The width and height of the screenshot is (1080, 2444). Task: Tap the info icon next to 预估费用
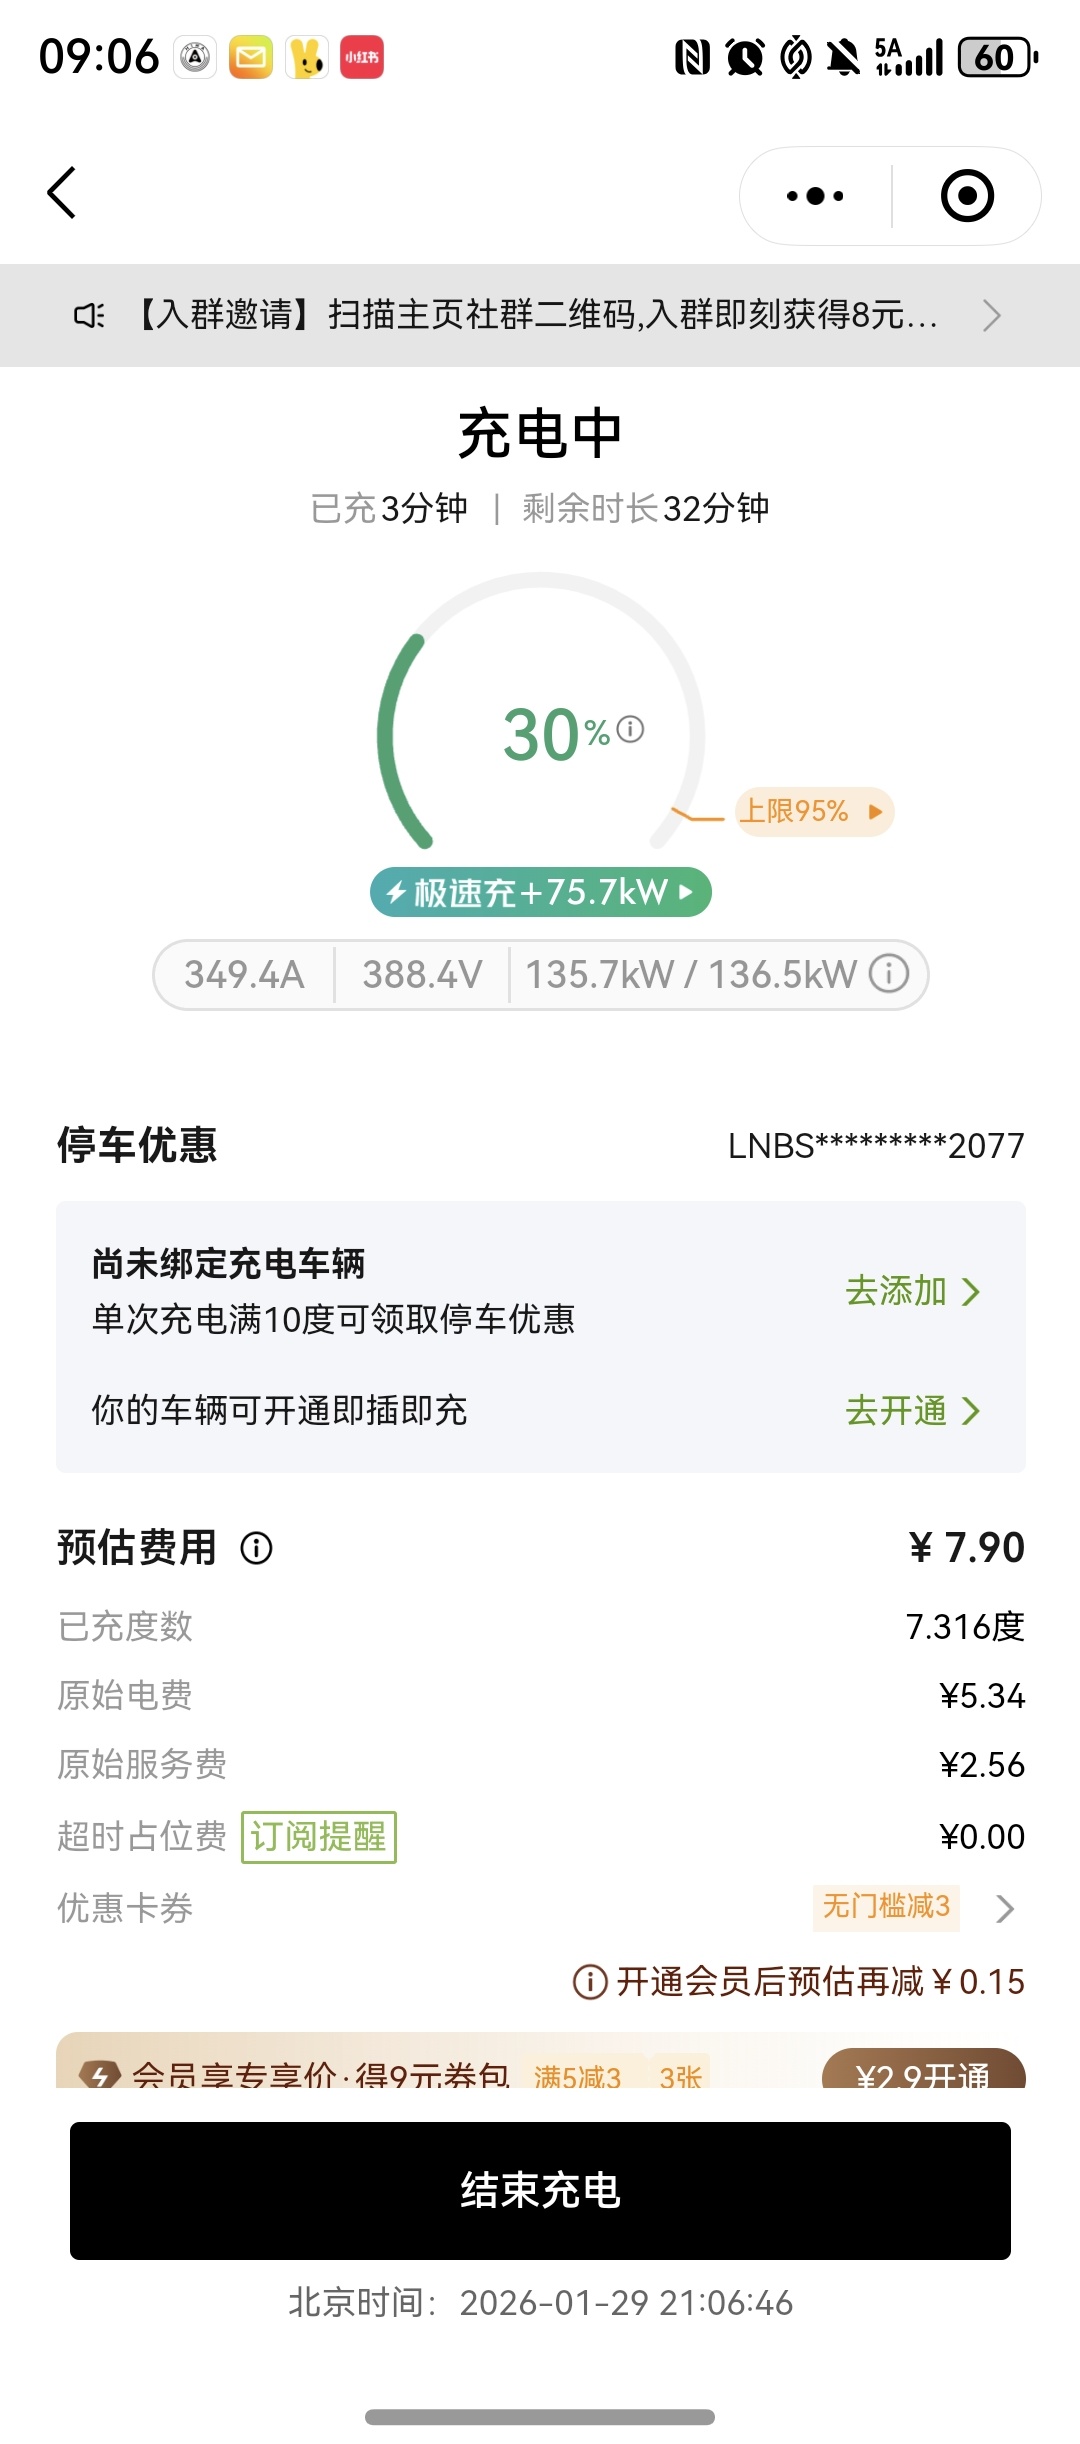[256, 1548]
